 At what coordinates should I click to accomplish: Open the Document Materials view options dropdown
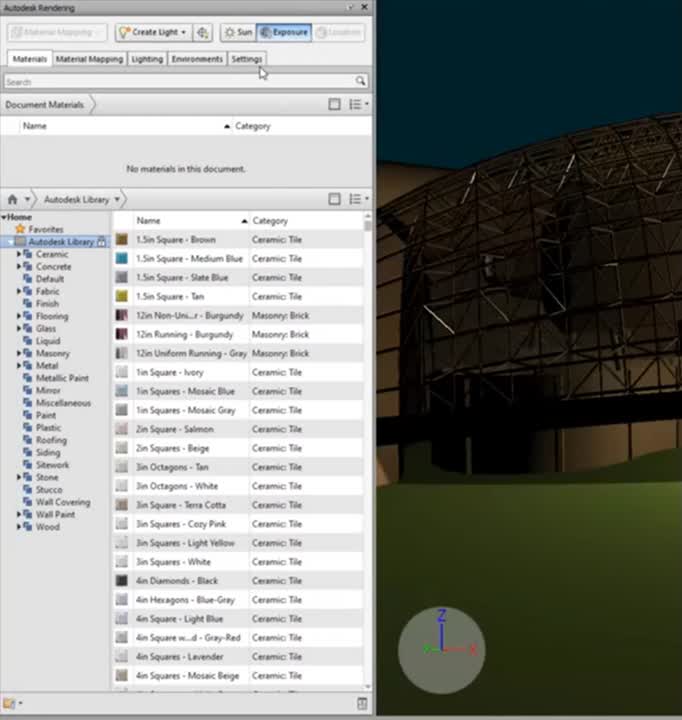[359, 104]
